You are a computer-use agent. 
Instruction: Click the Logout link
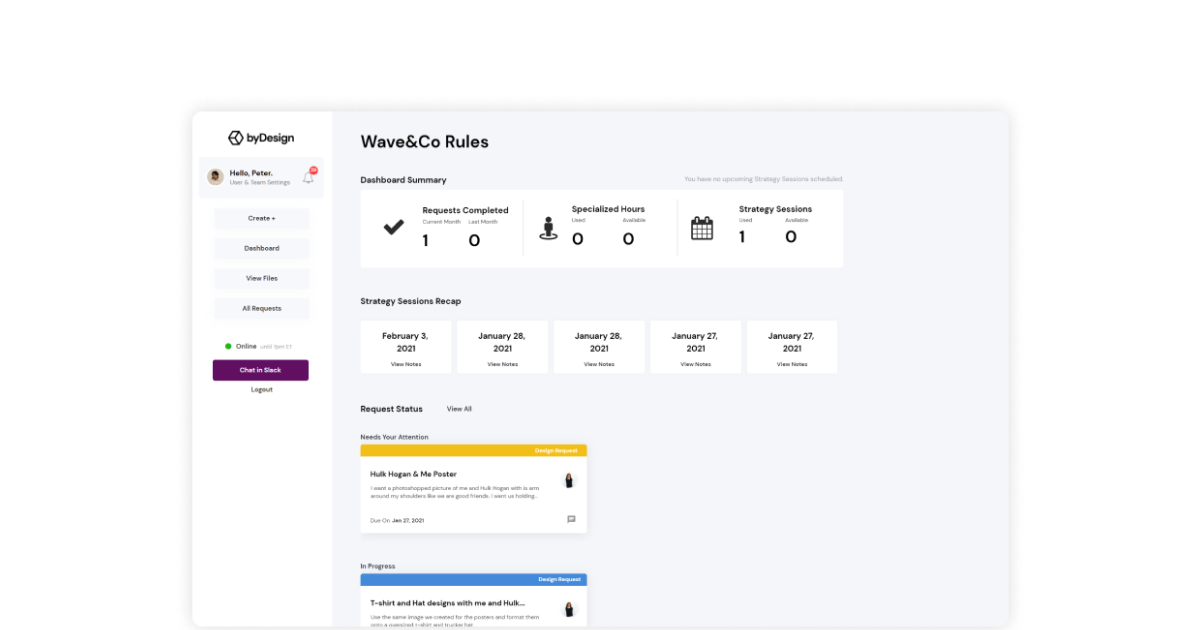(261, 390)
